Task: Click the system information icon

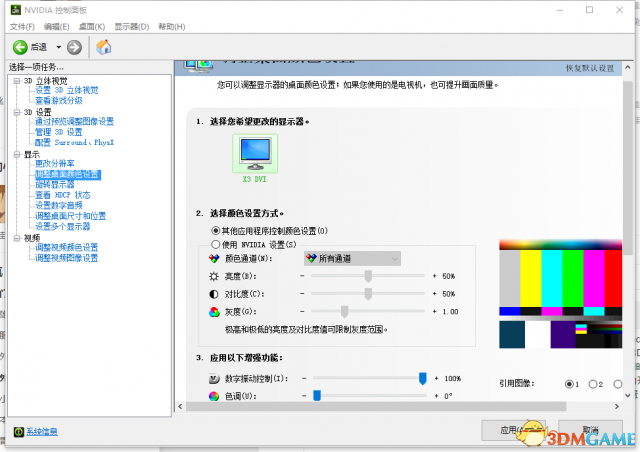Action: [19, 432]
